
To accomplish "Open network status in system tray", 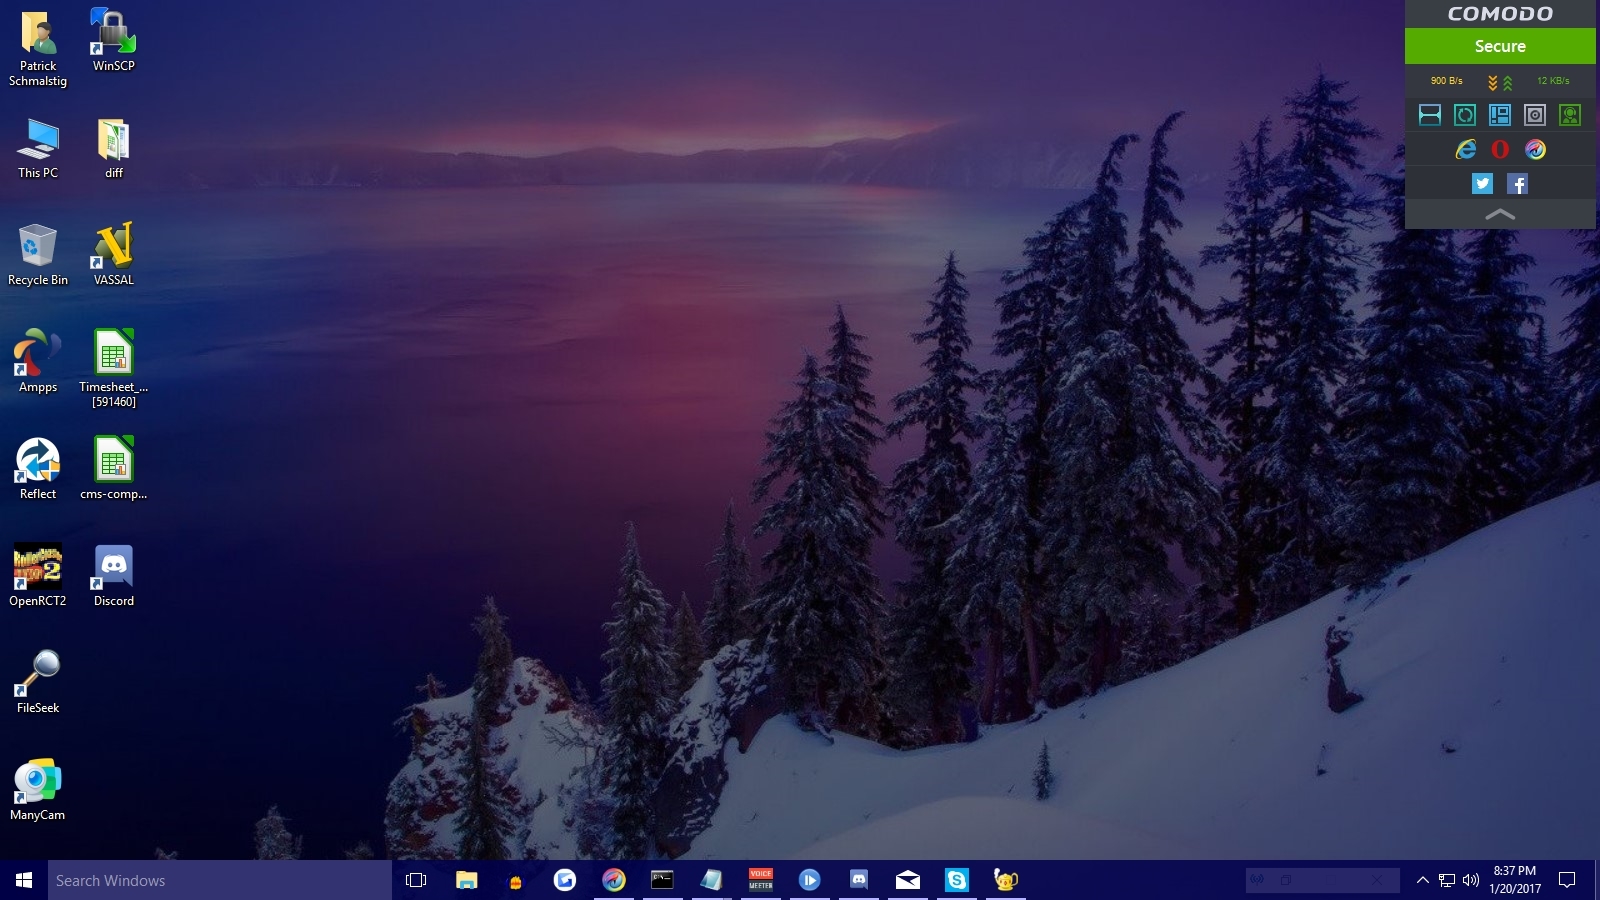I will pyautogui.click(x=1447, y=880).
